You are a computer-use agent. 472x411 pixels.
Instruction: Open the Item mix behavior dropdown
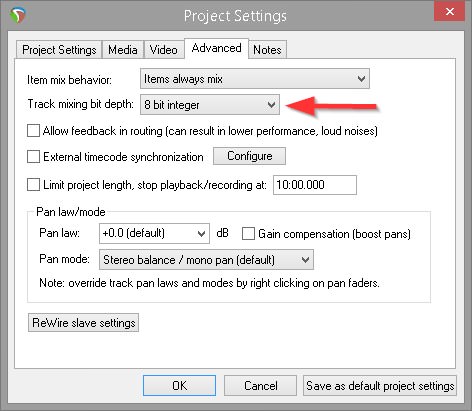click(255, 79)
